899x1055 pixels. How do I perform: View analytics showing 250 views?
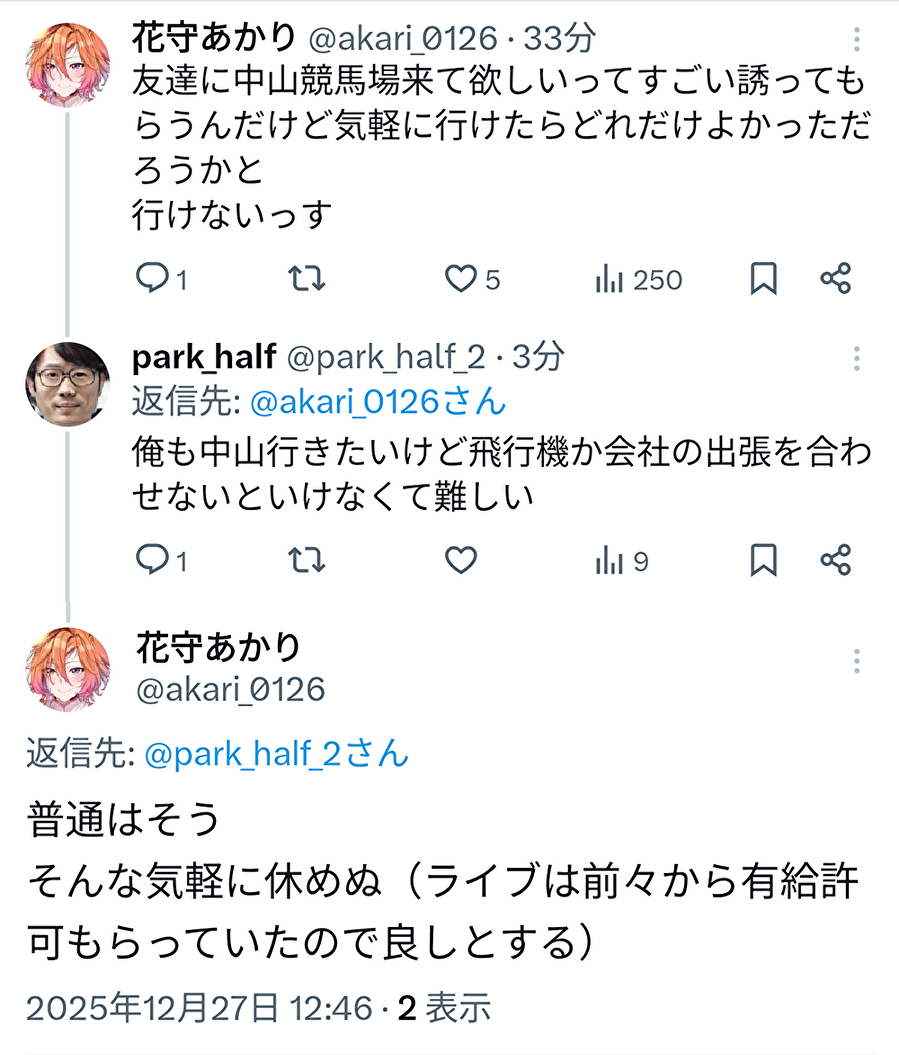(x=609, y=279)
